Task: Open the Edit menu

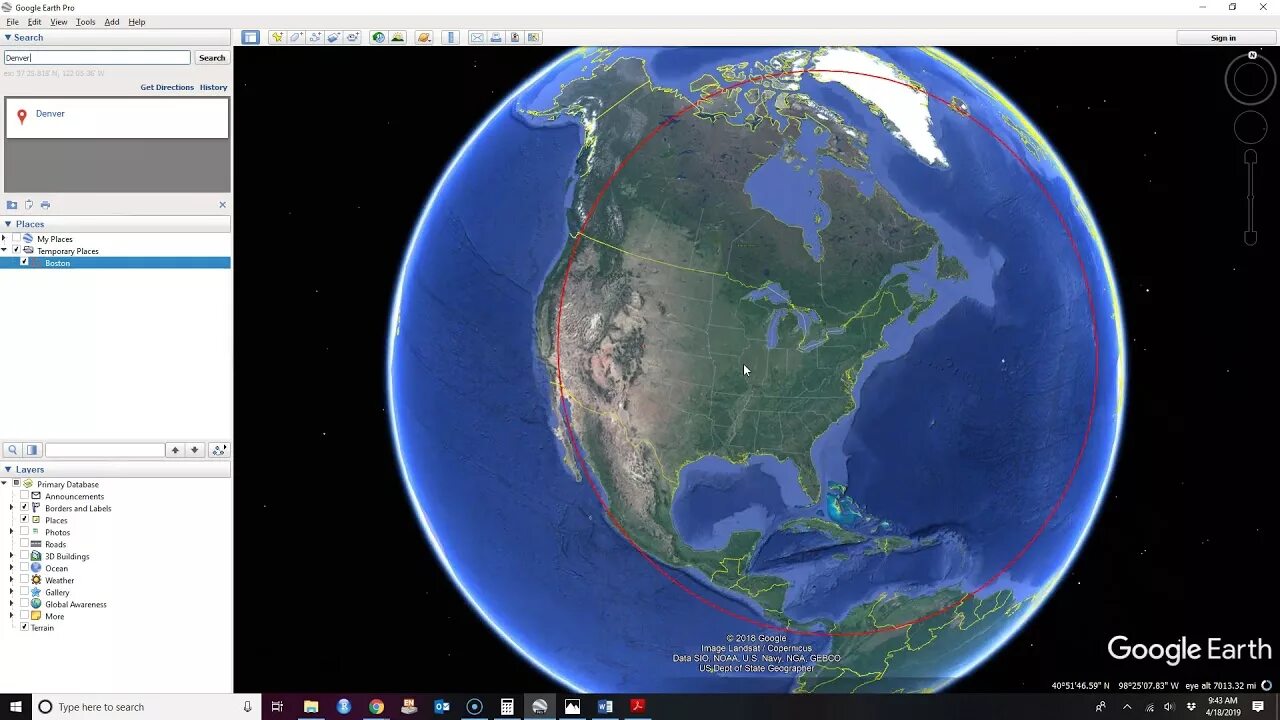Action: point(34,22)
